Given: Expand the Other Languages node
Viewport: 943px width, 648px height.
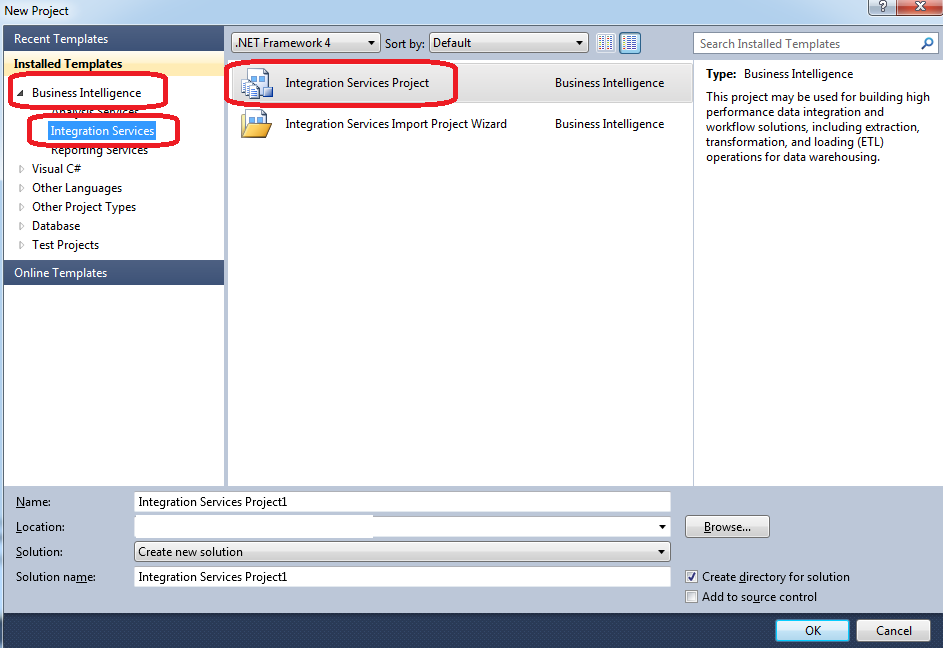Looking at the screenshot, I should pyautogui.click(x=21, y=188).
